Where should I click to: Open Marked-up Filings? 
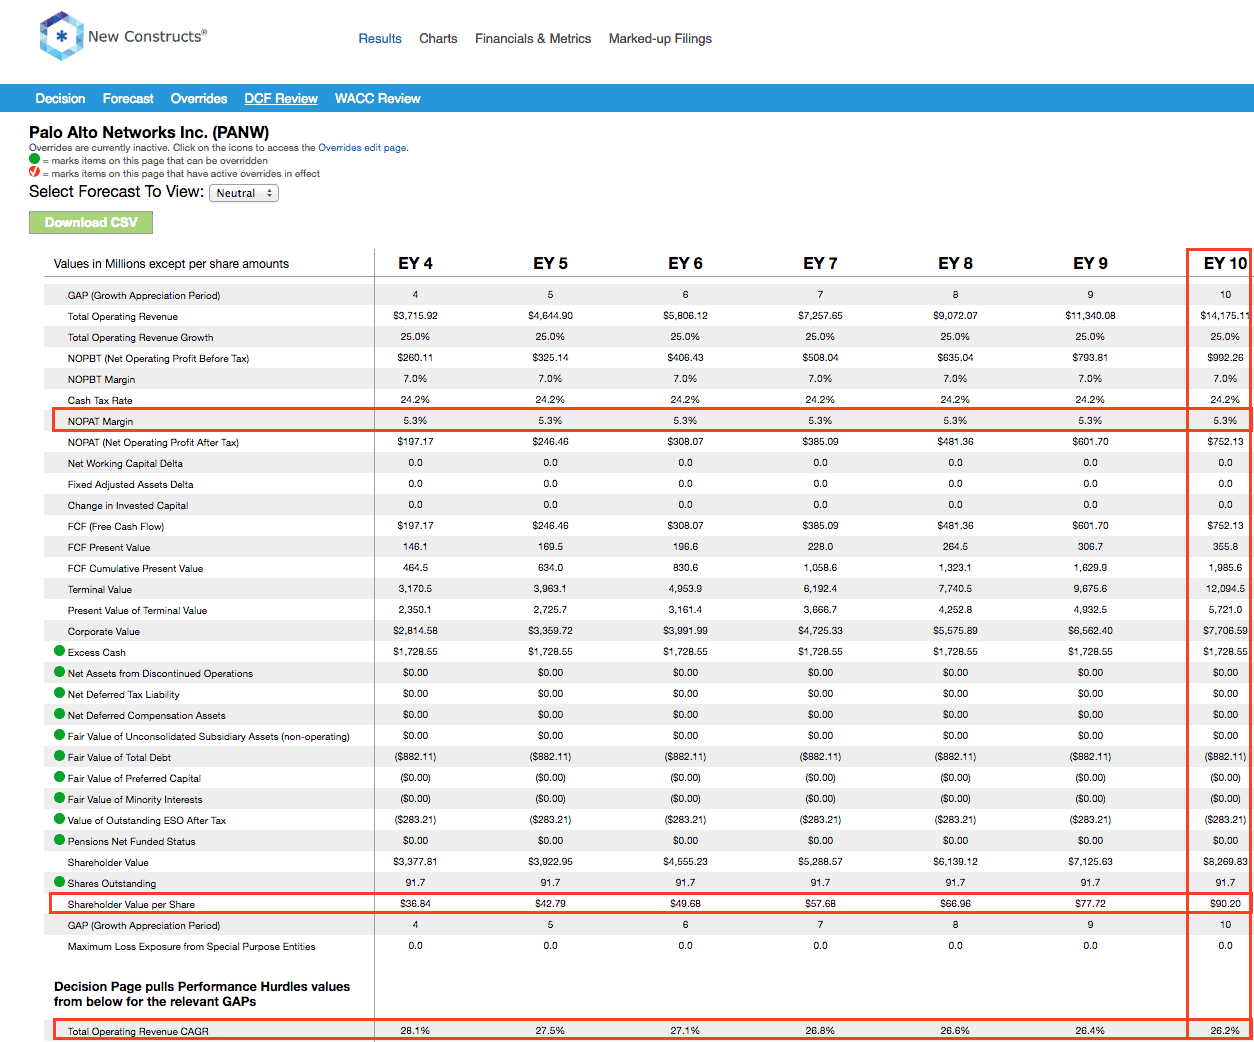660,39
